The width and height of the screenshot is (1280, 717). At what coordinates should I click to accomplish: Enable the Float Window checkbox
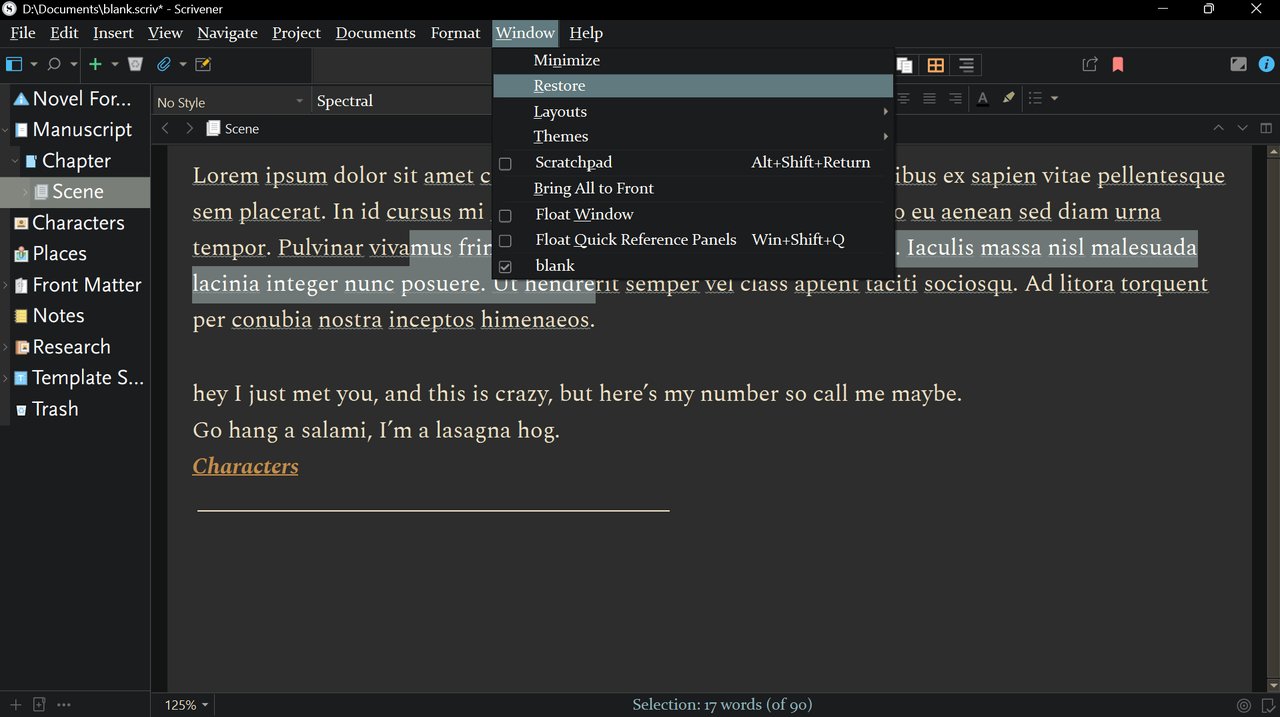(505, 215)
